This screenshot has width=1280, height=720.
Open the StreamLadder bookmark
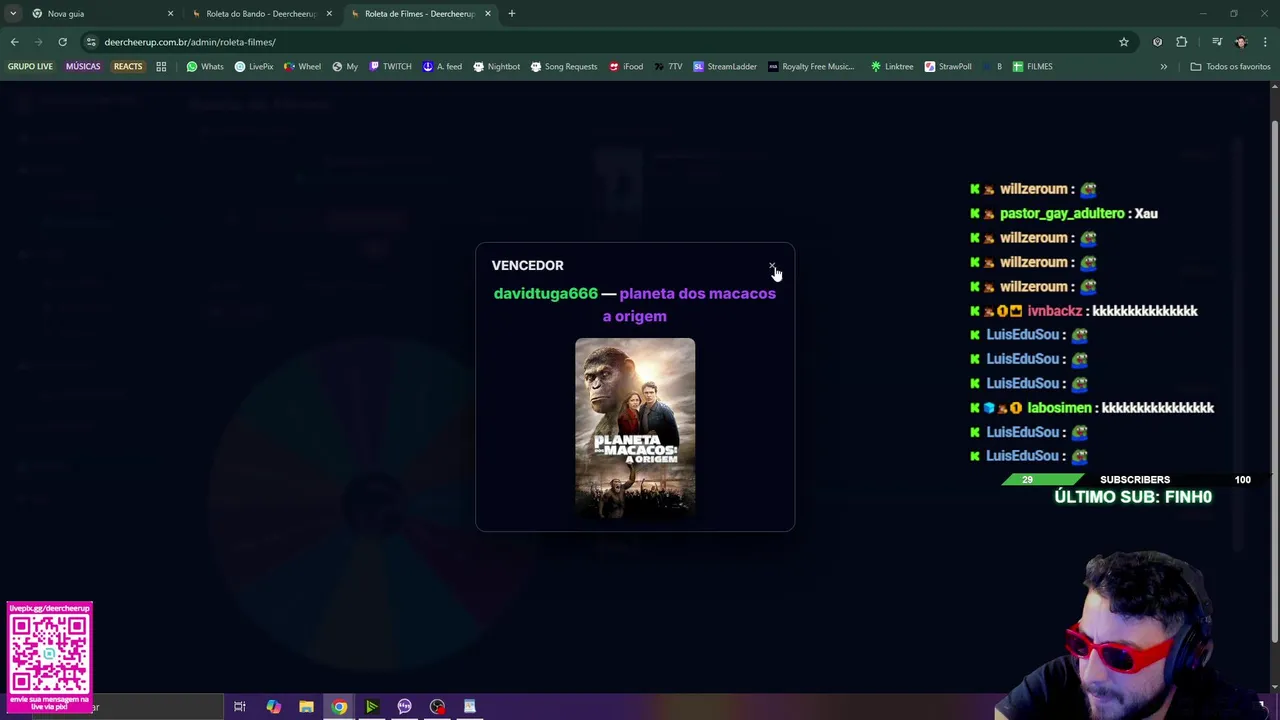pos(725,67)
